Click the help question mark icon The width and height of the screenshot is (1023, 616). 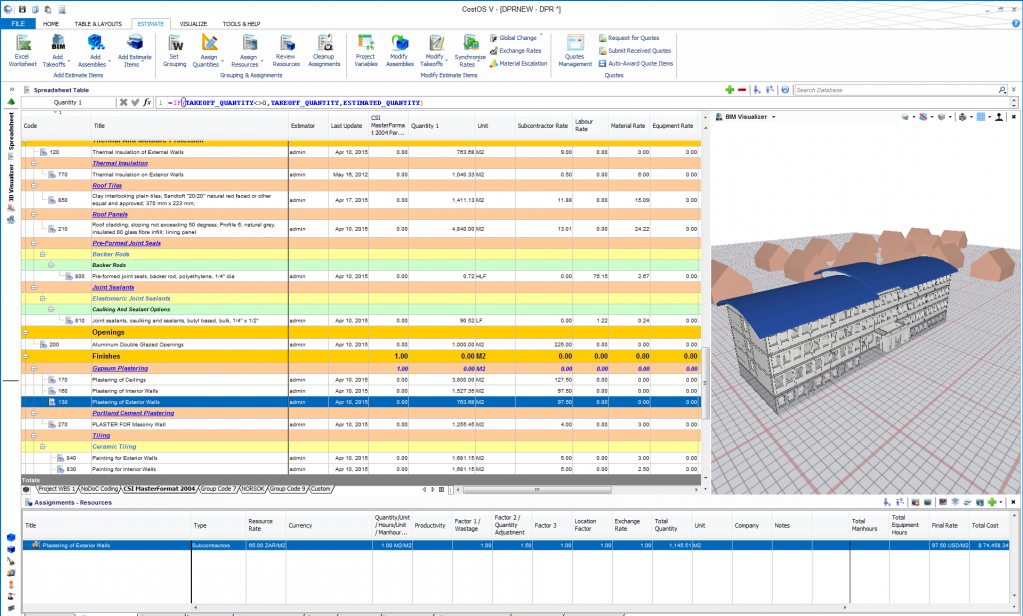click(1016, 23)
